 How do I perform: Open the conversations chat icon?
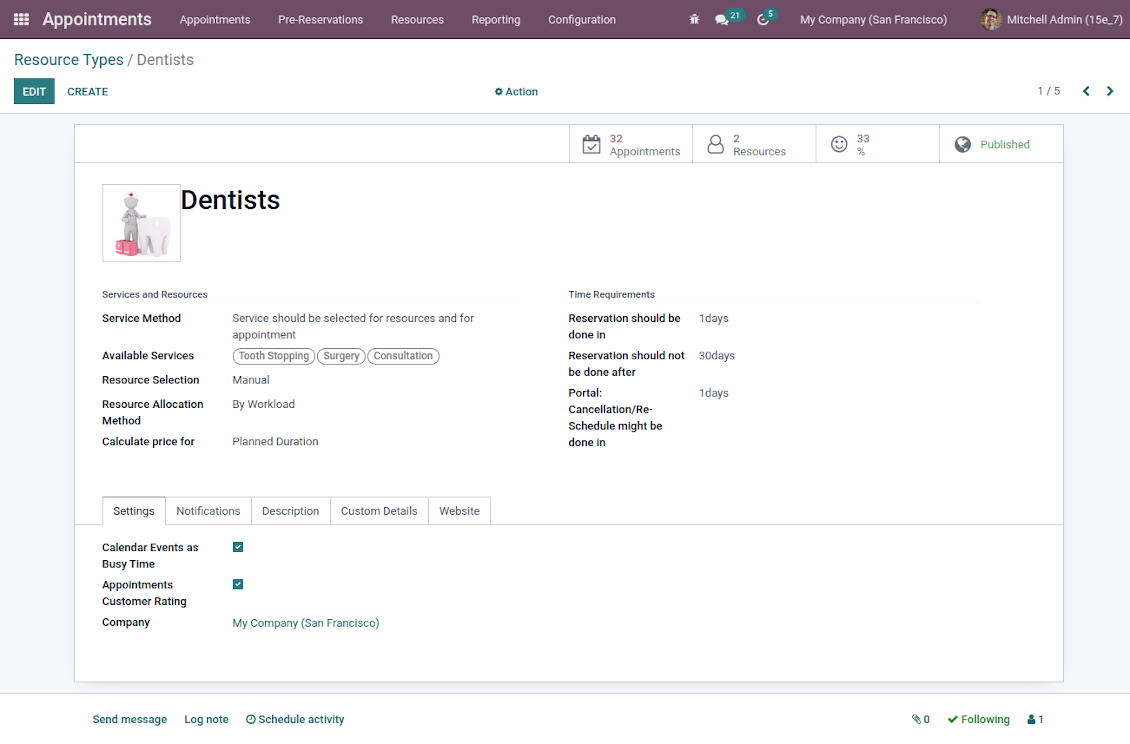(x=722, y=20)
